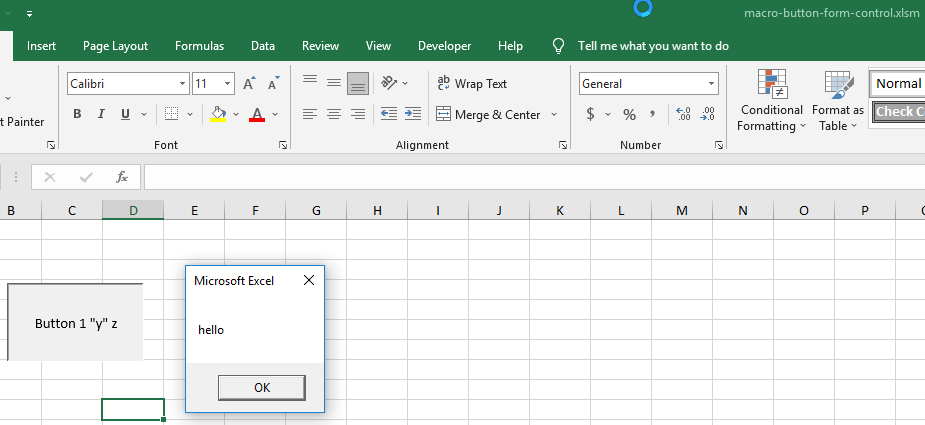Switch to the Page Layout tab
This screenshot has height=425, width=925.
116,46
